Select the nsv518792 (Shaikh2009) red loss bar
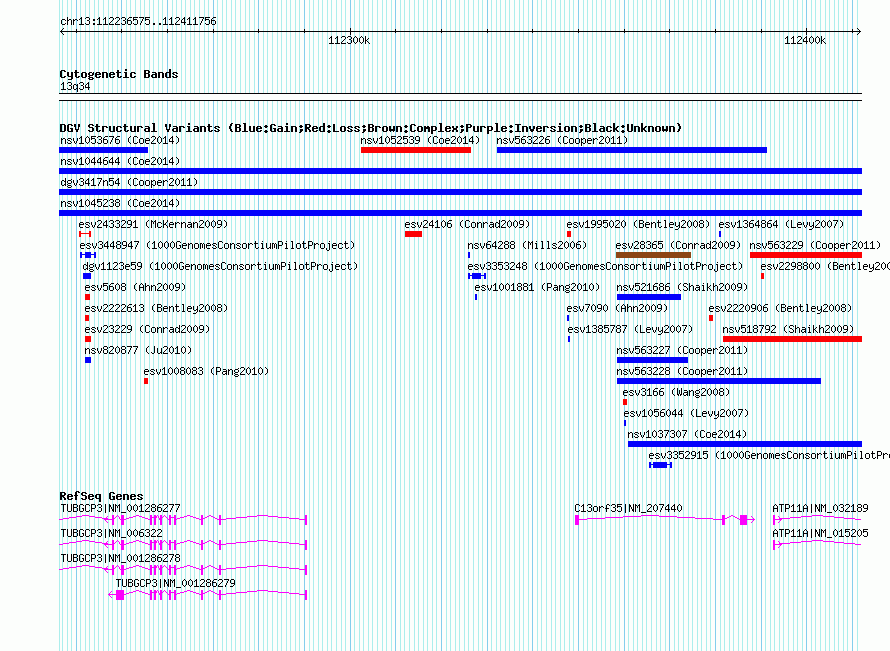 pyautogui.click(x=792, y=339)
